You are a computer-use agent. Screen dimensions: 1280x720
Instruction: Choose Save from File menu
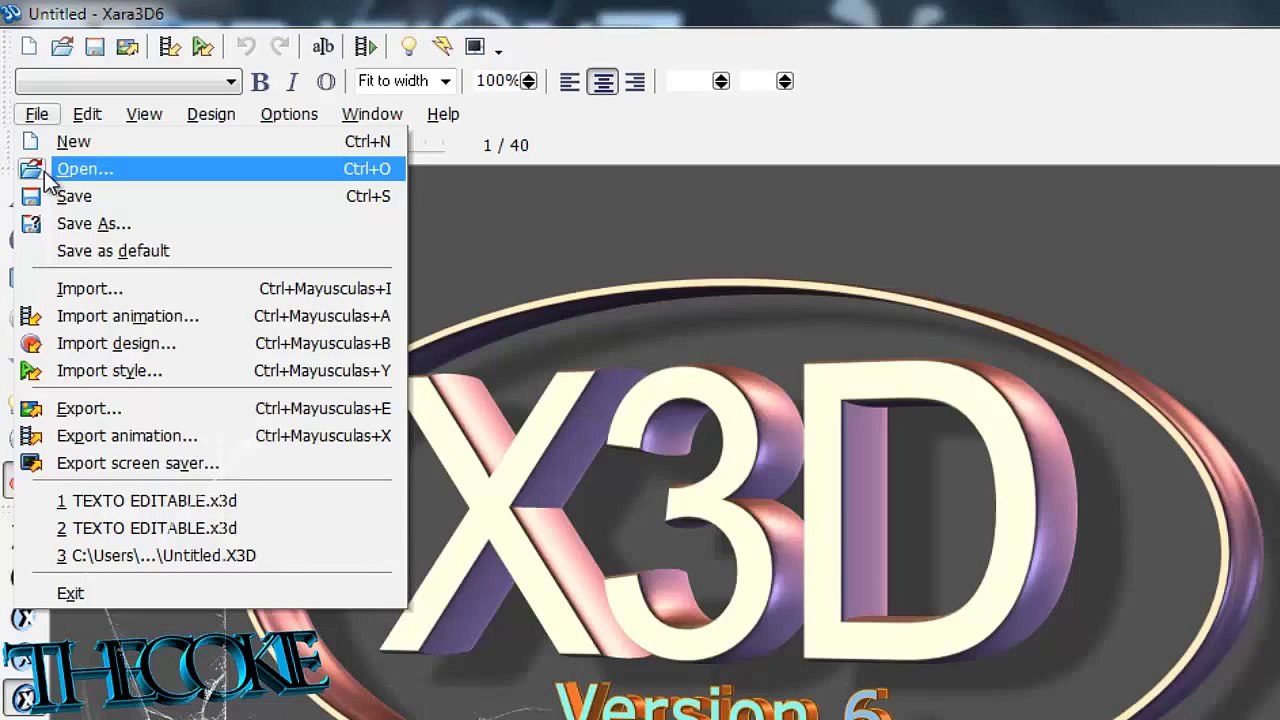pos(210,196)
